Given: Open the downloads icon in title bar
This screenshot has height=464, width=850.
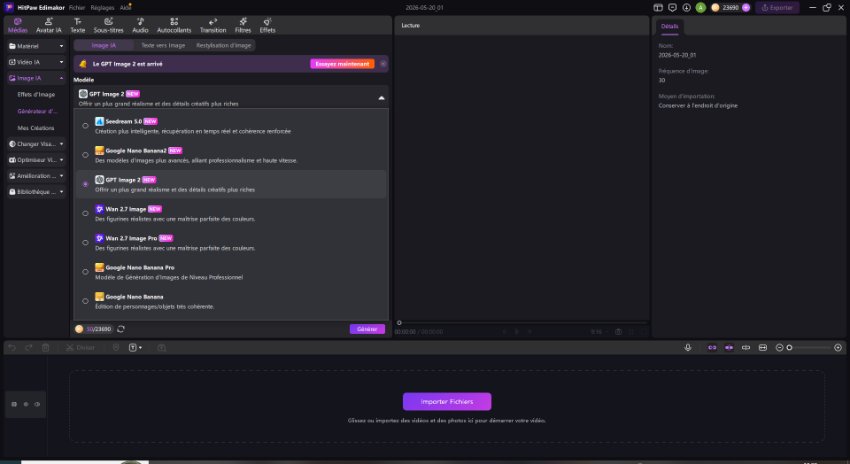Looking at the screenshot, I should 686,8.
